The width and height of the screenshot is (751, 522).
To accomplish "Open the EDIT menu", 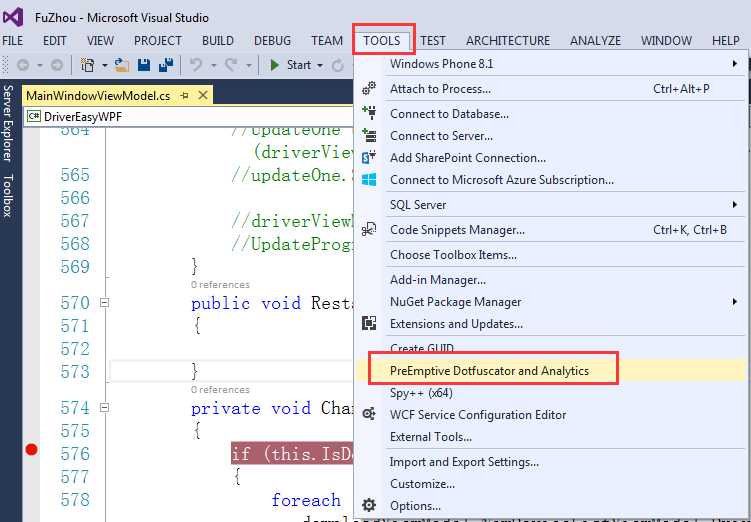I will (55, 41).
